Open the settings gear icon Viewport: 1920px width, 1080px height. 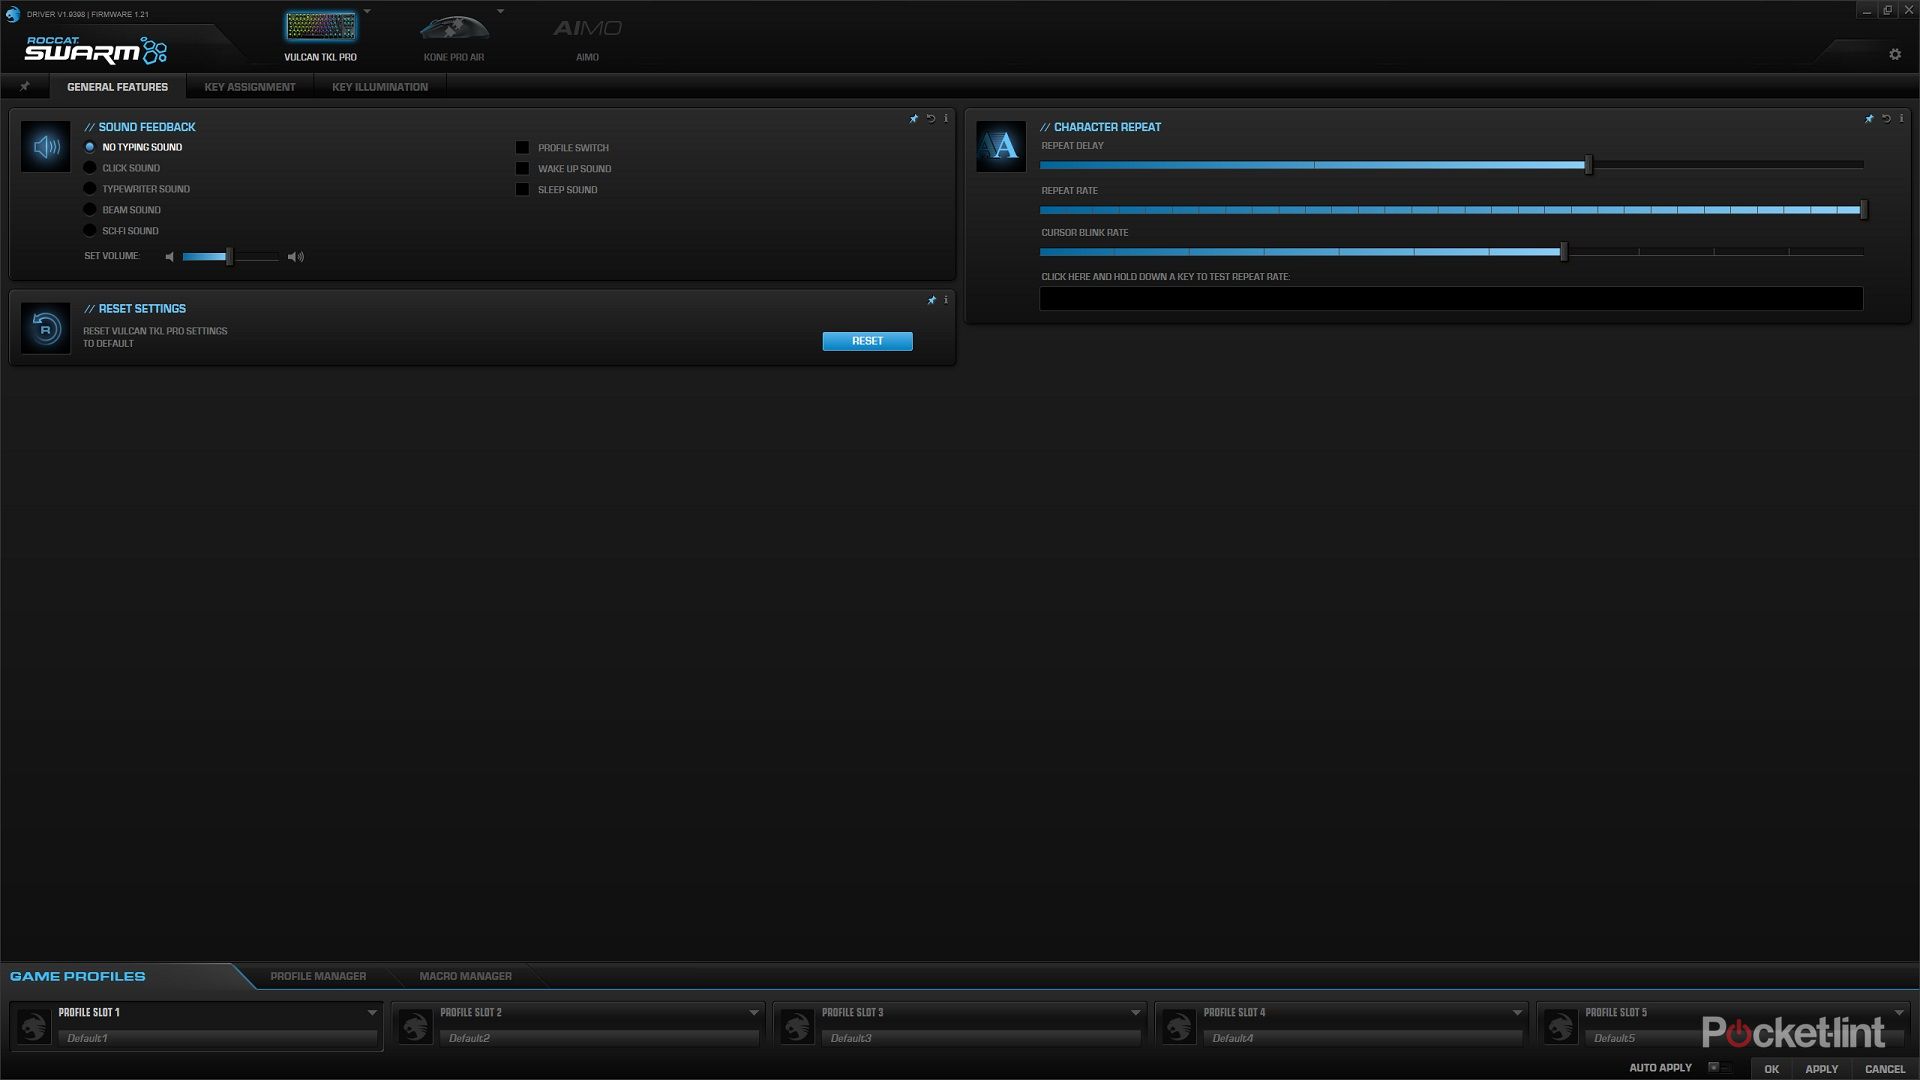pos(1895,55)
